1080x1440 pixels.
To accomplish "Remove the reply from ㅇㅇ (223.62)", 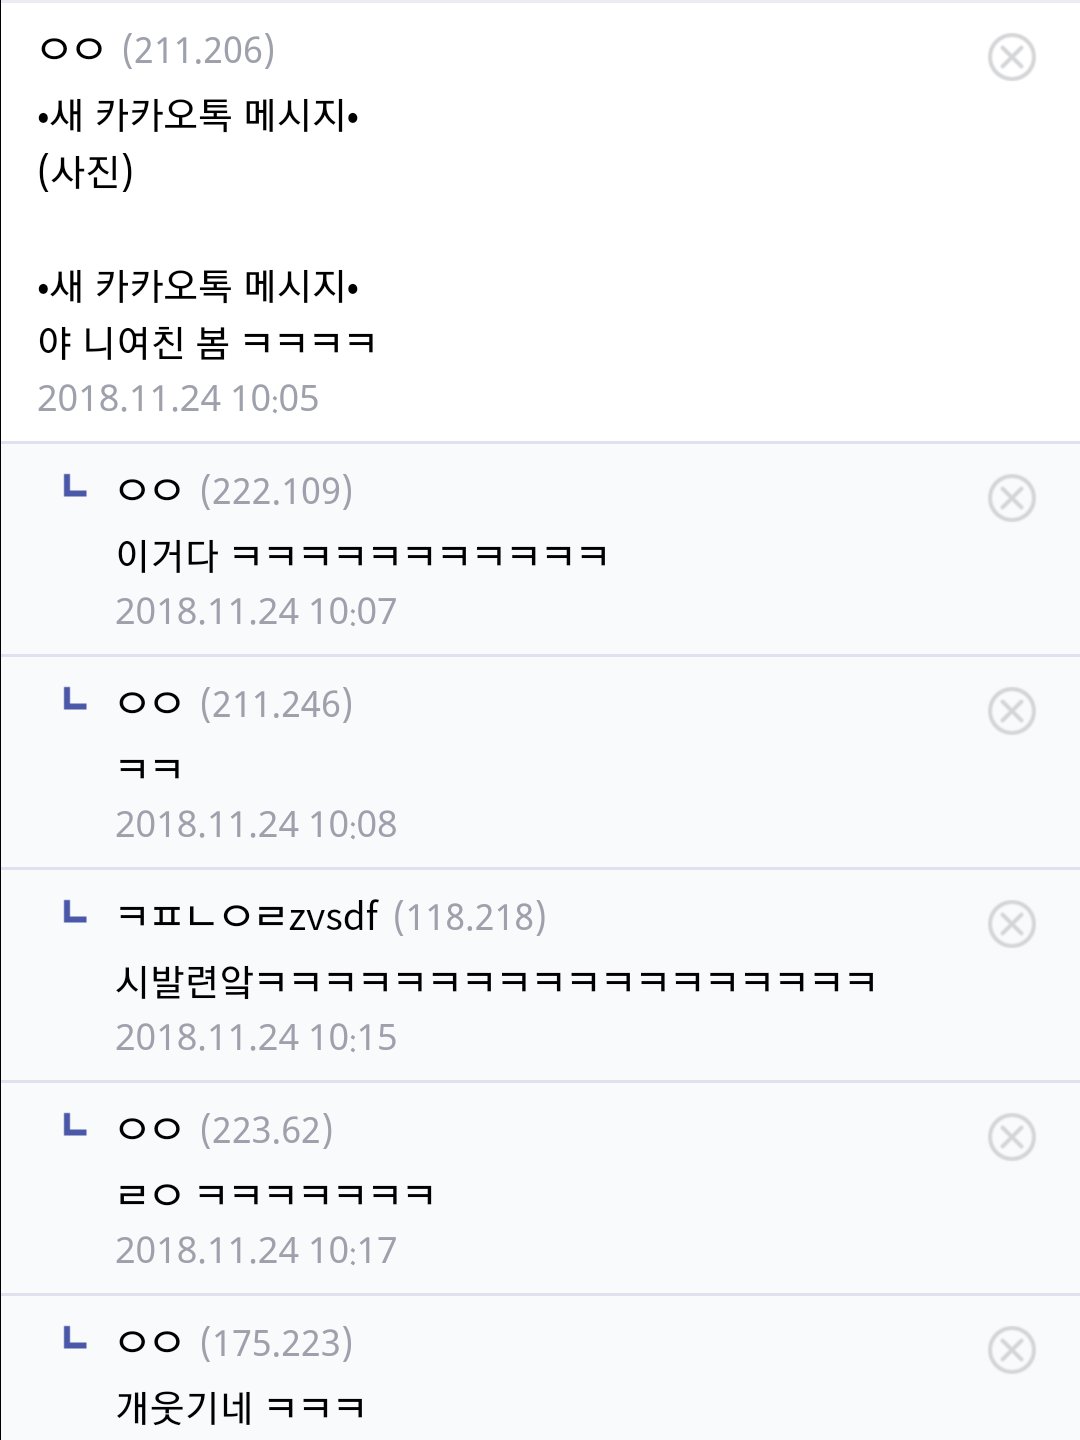I will pyautogui.click(x=1011, y=1137).
